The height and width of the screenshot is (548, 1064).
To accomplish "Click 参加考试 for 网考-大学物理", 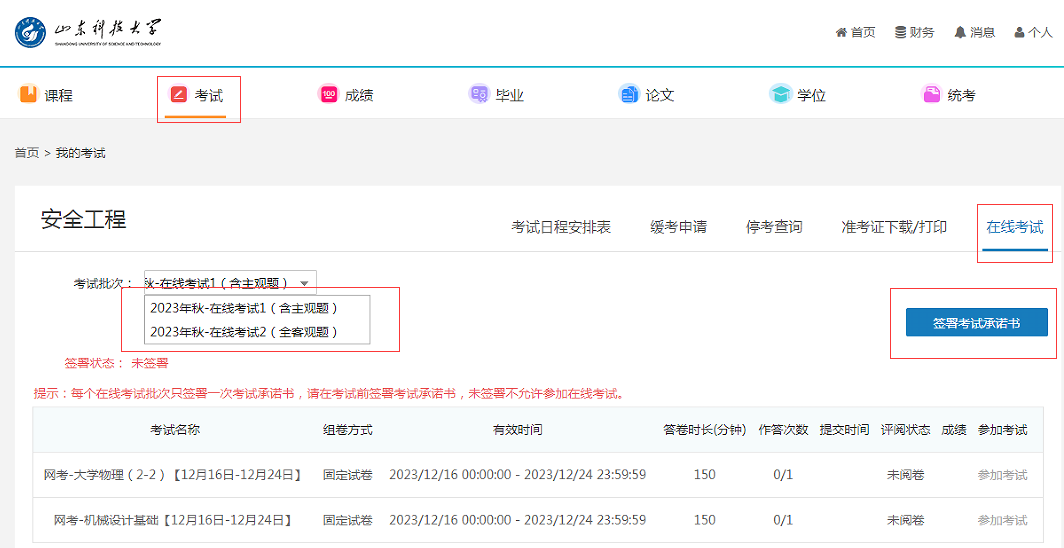I will (1002, 475).
